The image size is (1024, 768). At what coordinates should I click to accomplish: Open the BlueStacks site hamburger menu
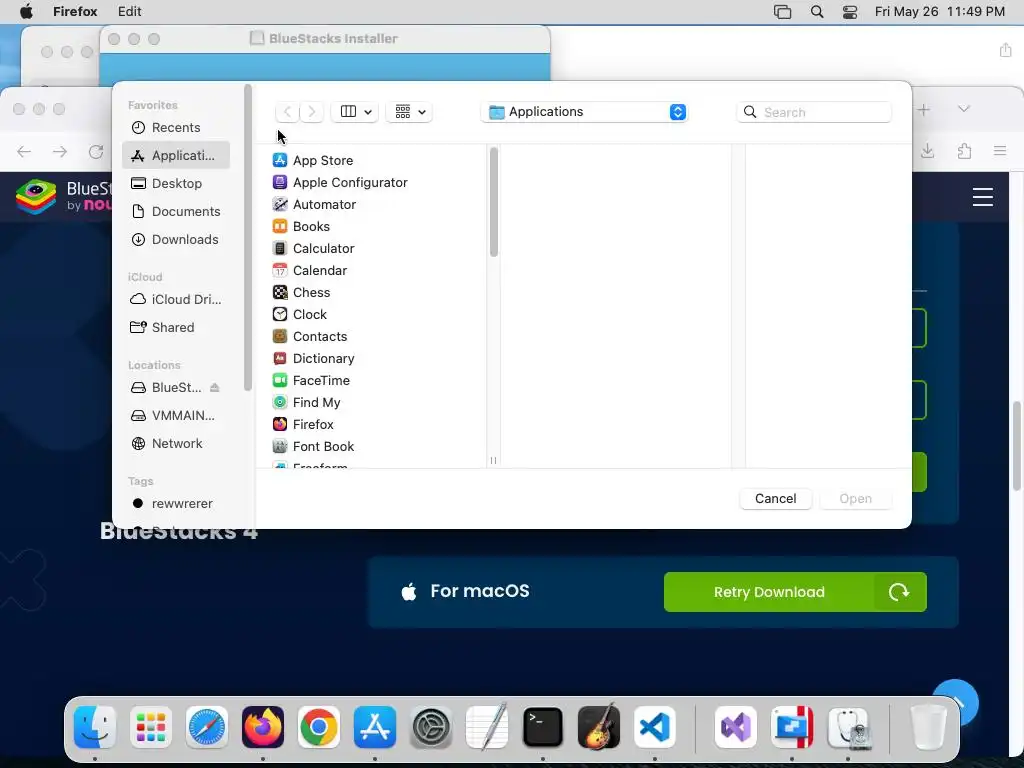(x=982, y=197)
